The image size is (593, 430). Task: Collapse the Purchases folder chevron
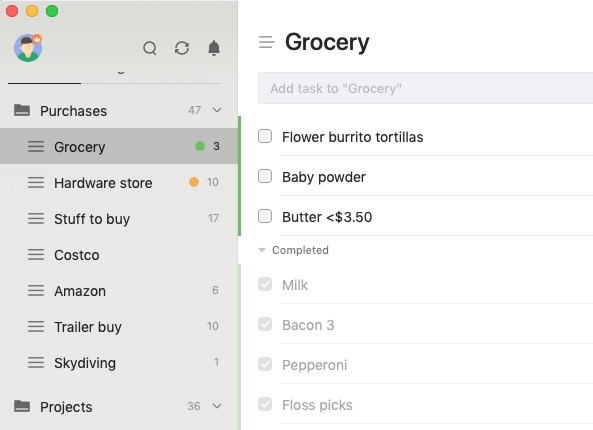coord(217,110)
